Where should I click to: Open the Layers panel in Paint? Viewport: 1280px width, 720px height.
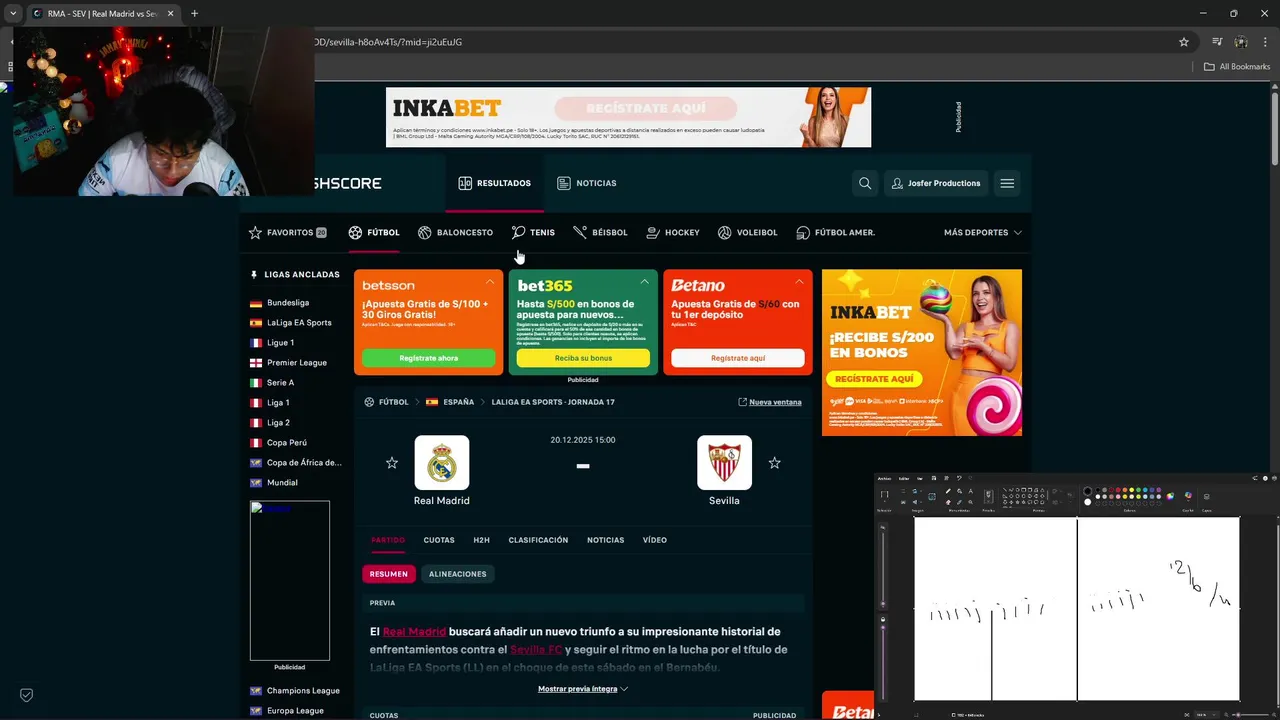(x=1206, y=497)
